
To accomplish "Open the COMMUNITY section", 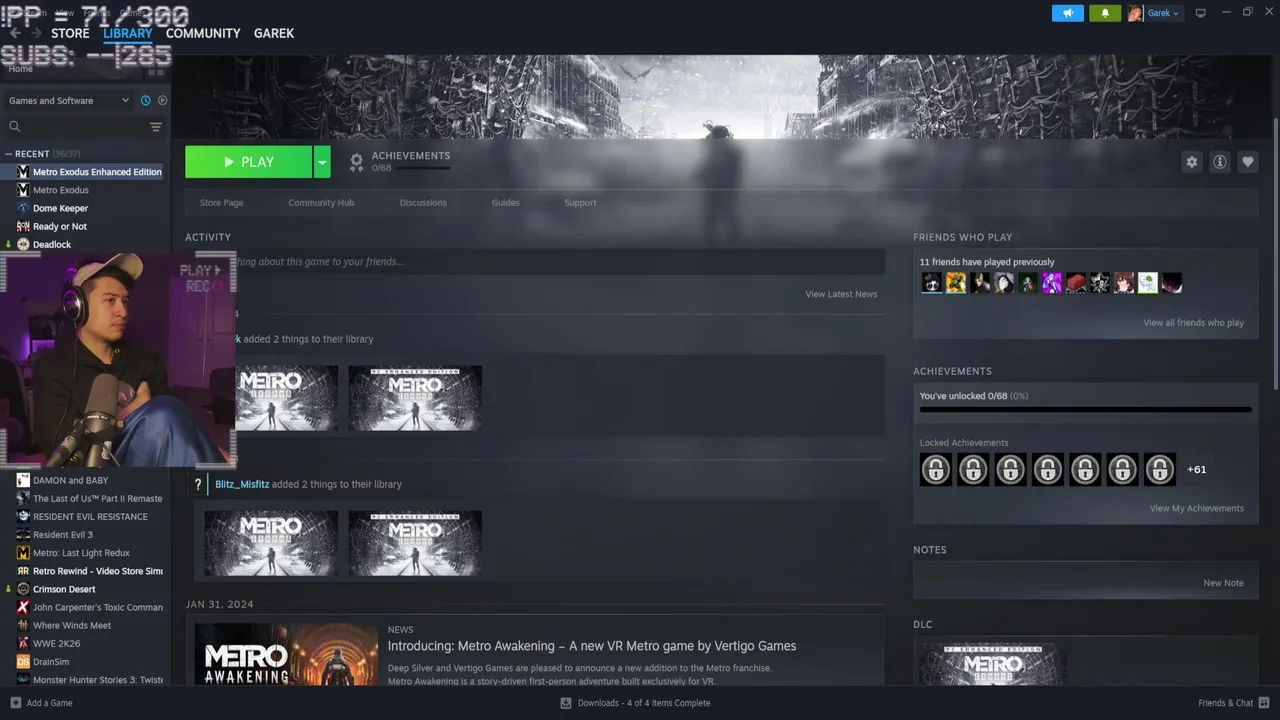I will pos(203,33).
